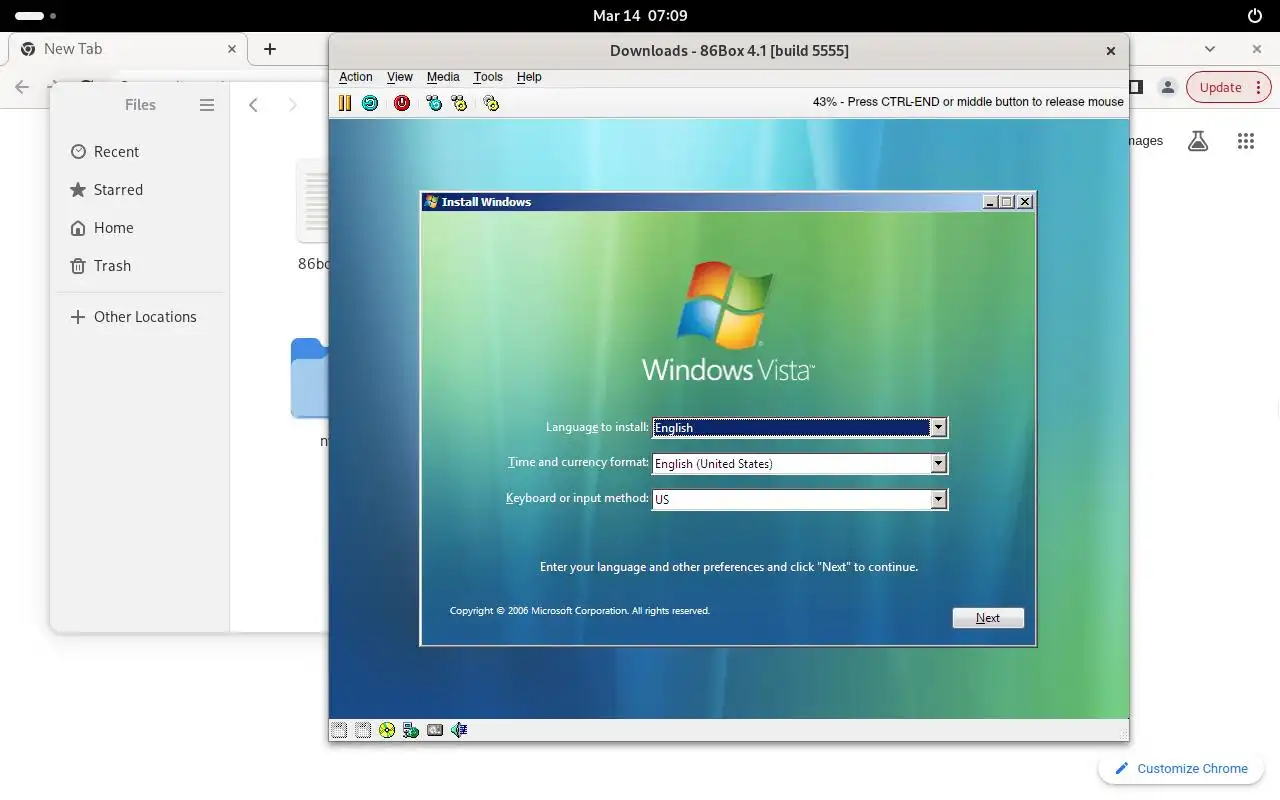Viewport: 1280px width, 800px height.
Task: Open the Keyboard or input method dropdown
Action: [x=938, y=499]
